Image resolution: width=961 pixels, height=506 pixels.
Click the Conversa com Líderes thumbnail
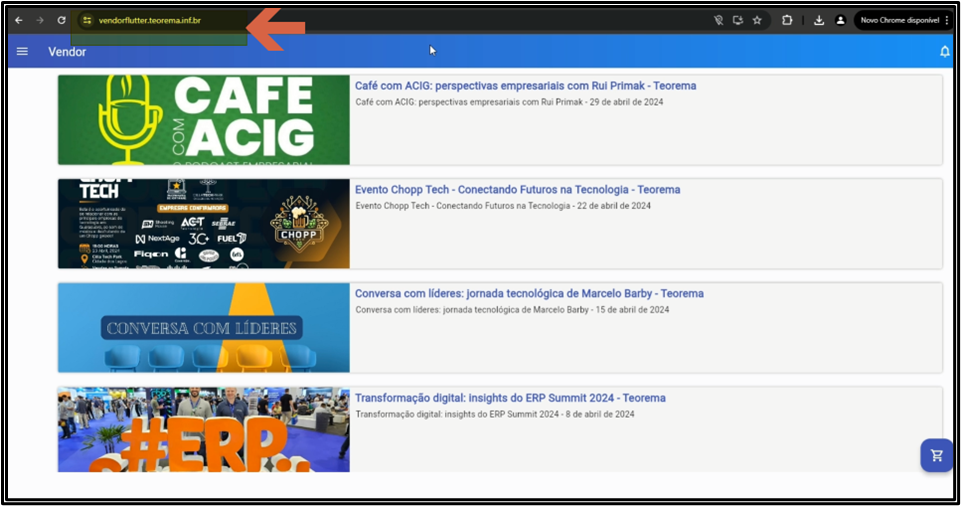click(x=203, y=327)
